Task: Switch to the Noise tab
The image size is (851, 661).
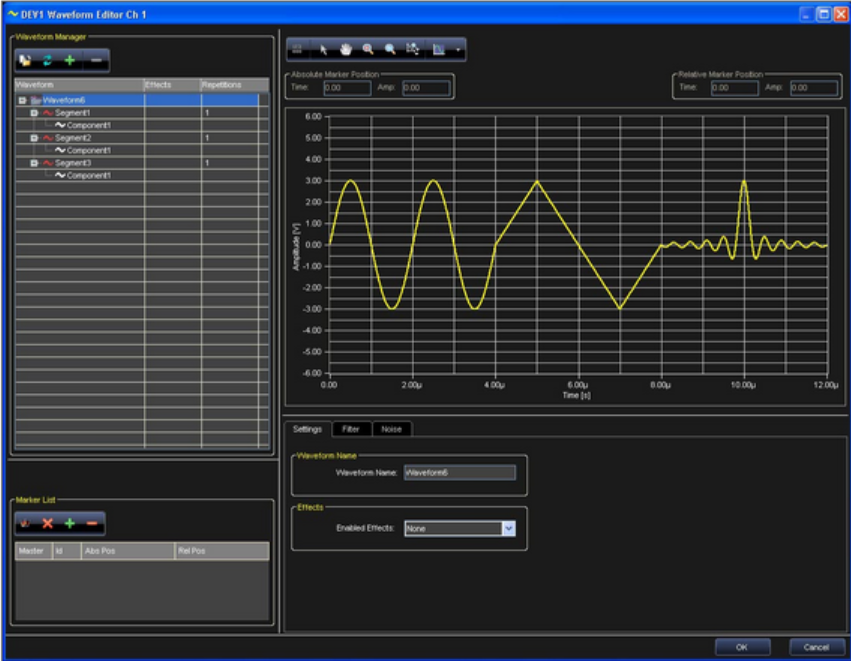Action: click(x=392, y=429)
